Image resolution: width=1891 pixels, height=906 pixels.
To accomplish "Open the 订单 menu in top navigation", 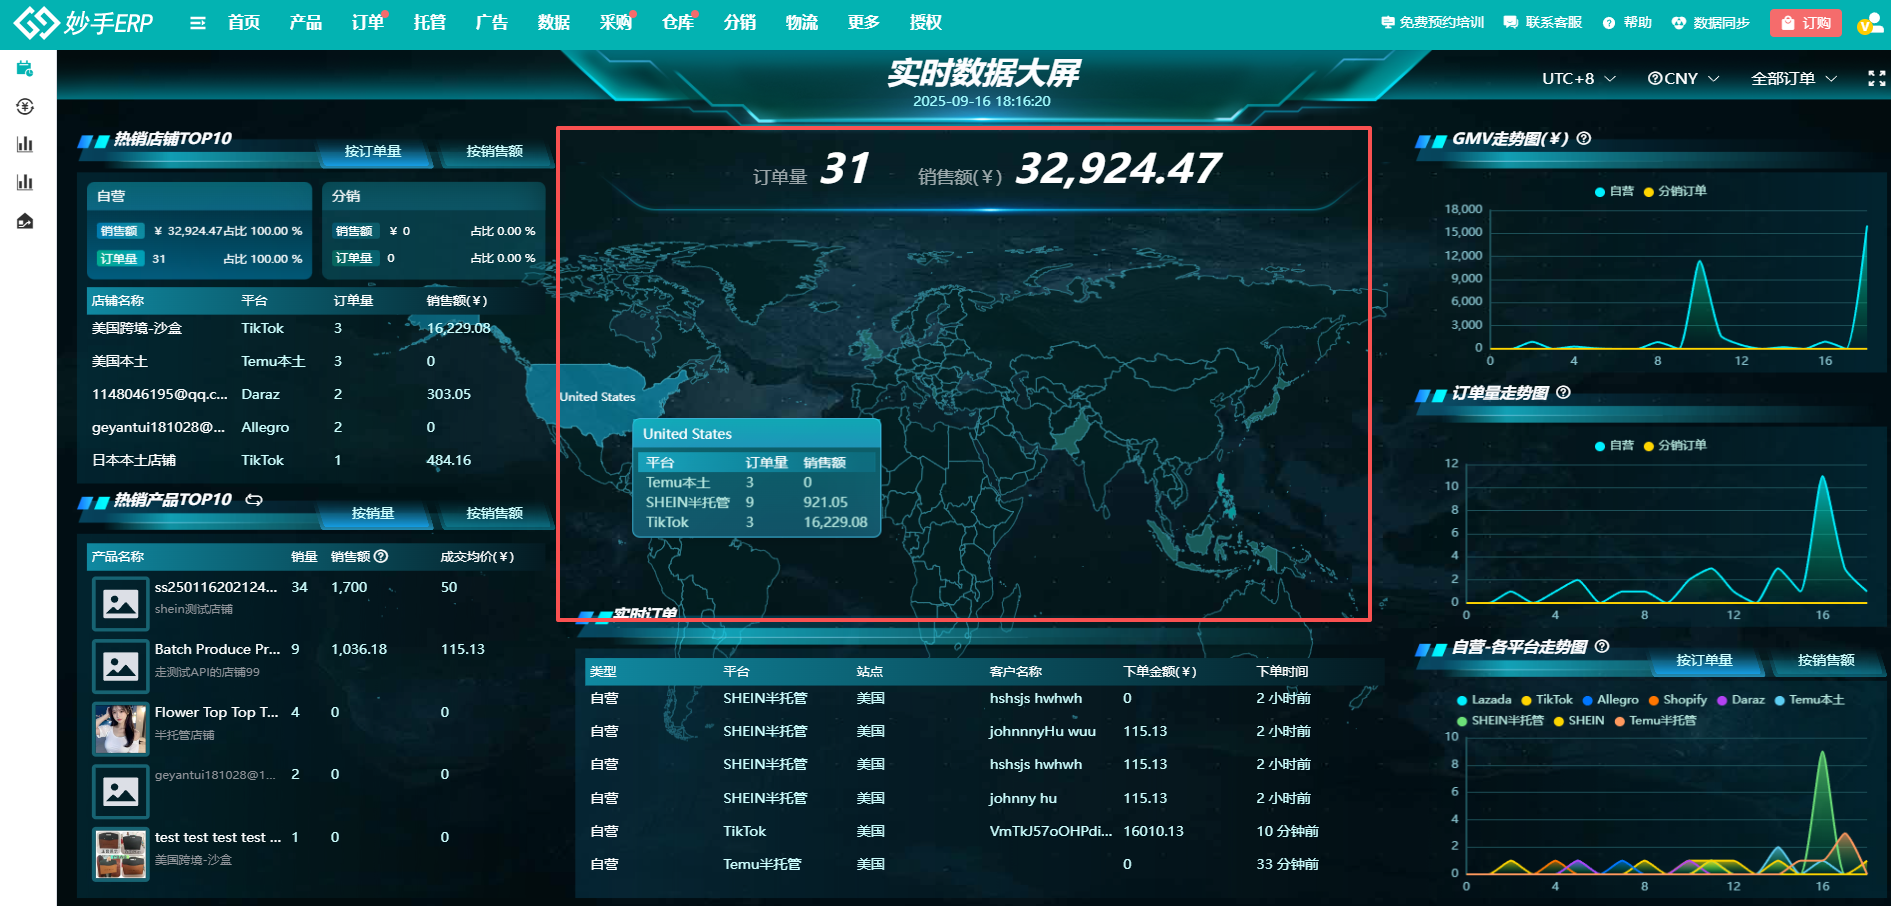I will coord(368,22).
